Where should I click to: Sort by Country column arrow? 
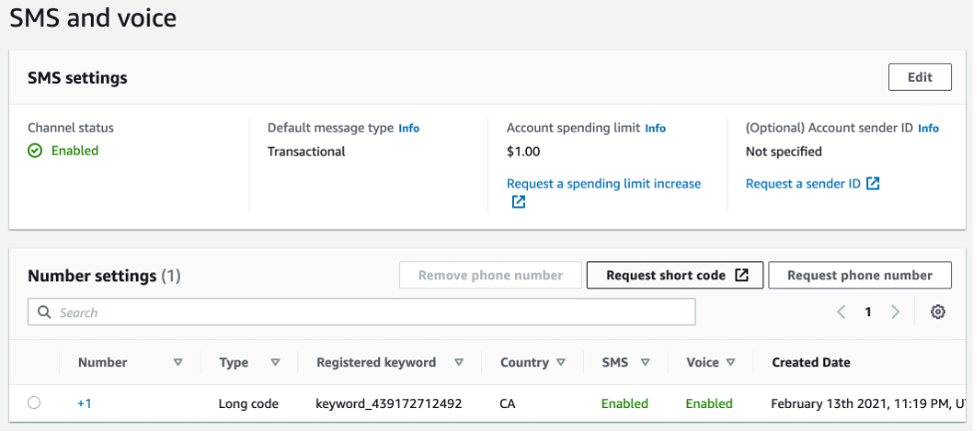point(561,363)
